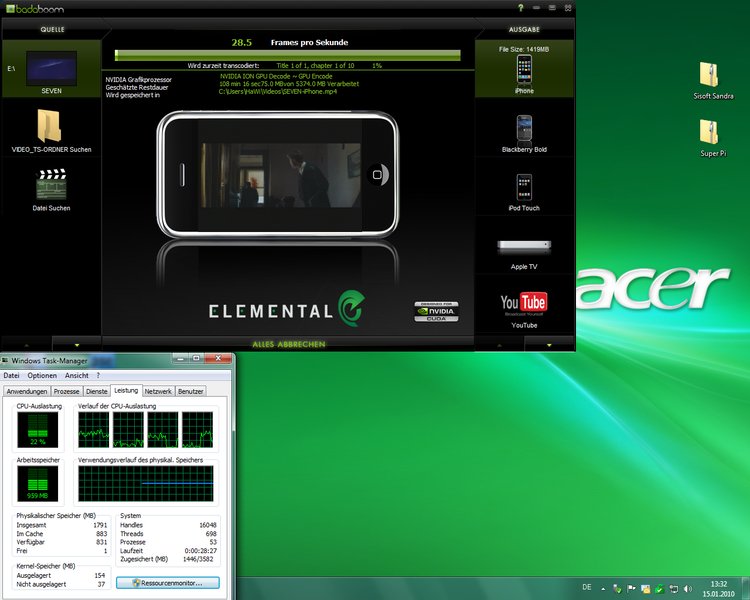Click network tray icon

tap(673, 589)
